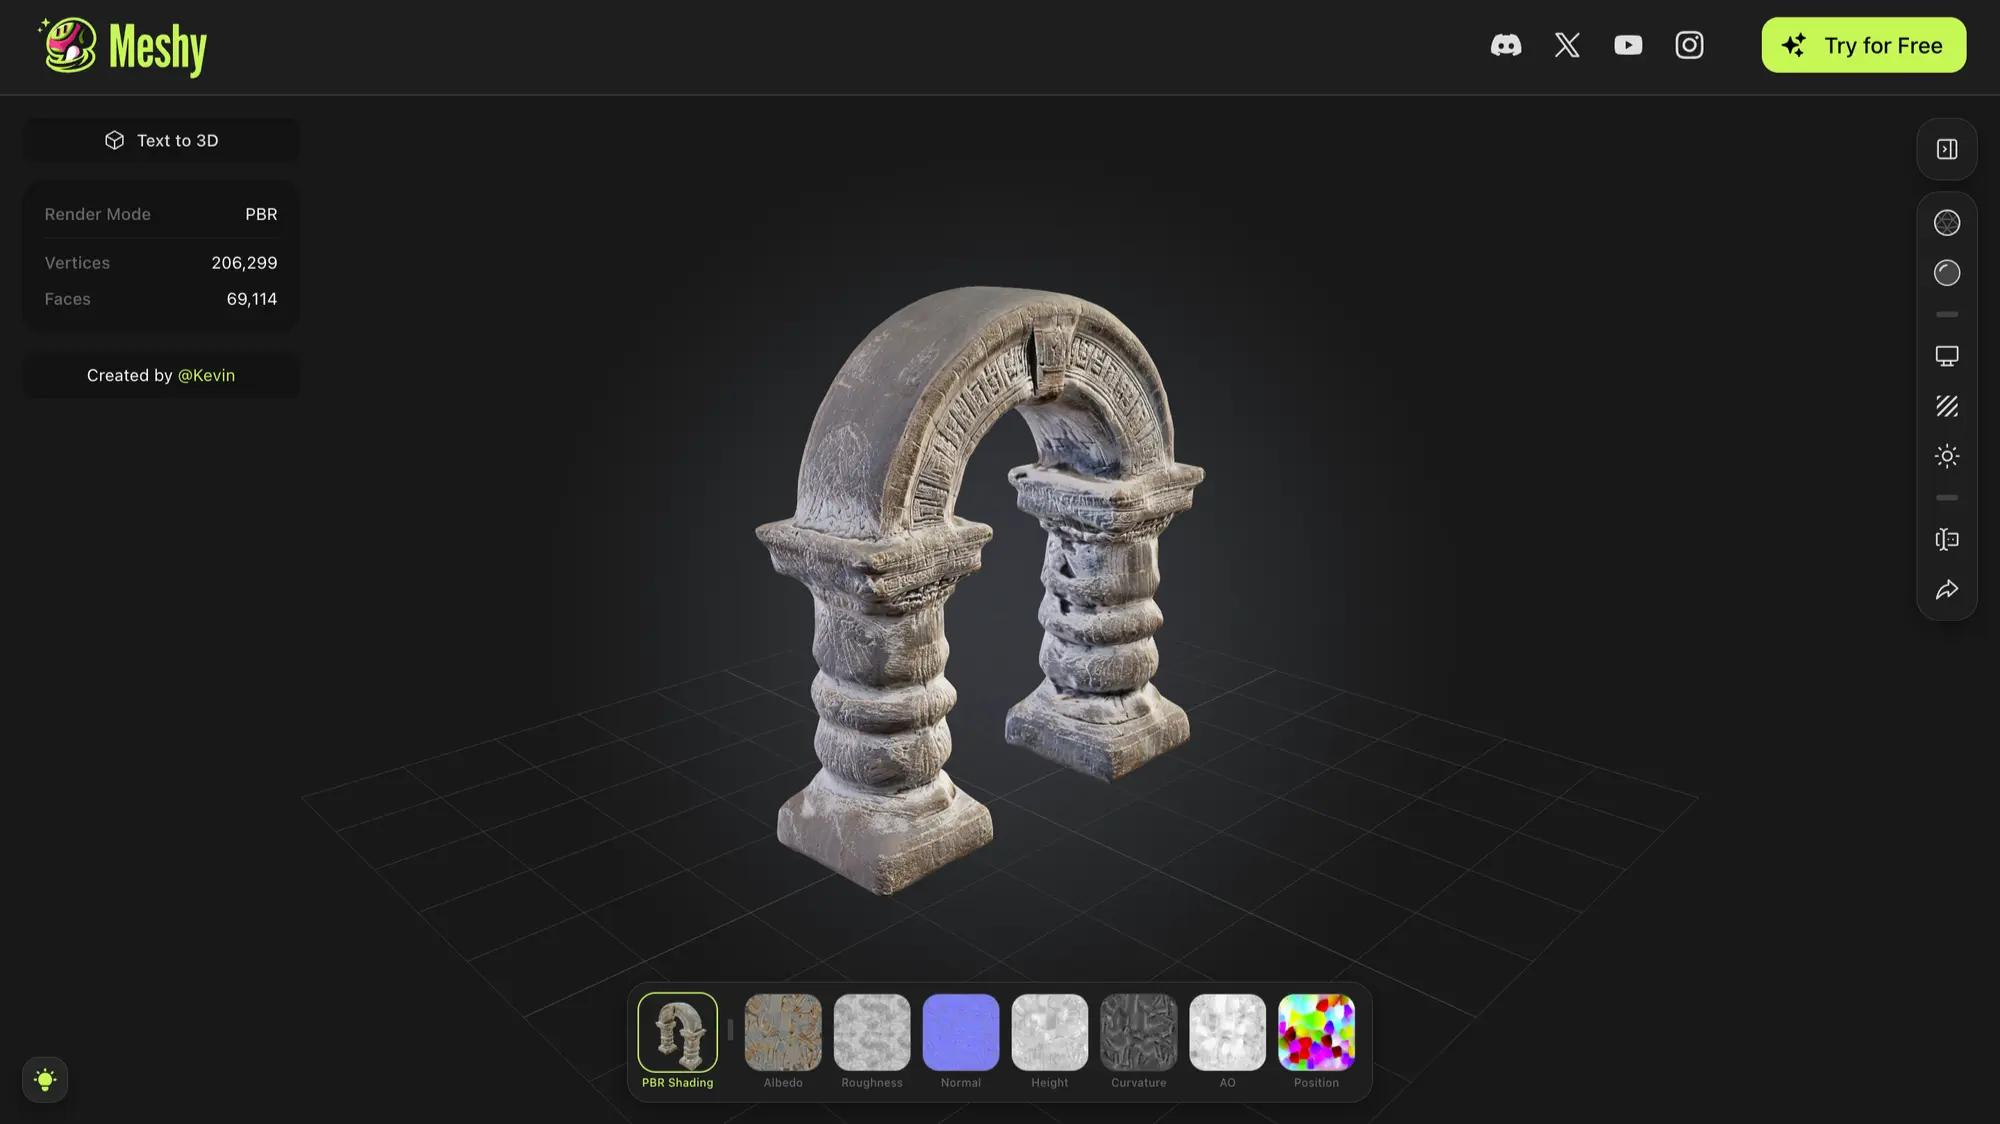This screenshot has height=1124, width=2000.
Task: Share the model via the arrow icon
Action: click(1946, 590)
